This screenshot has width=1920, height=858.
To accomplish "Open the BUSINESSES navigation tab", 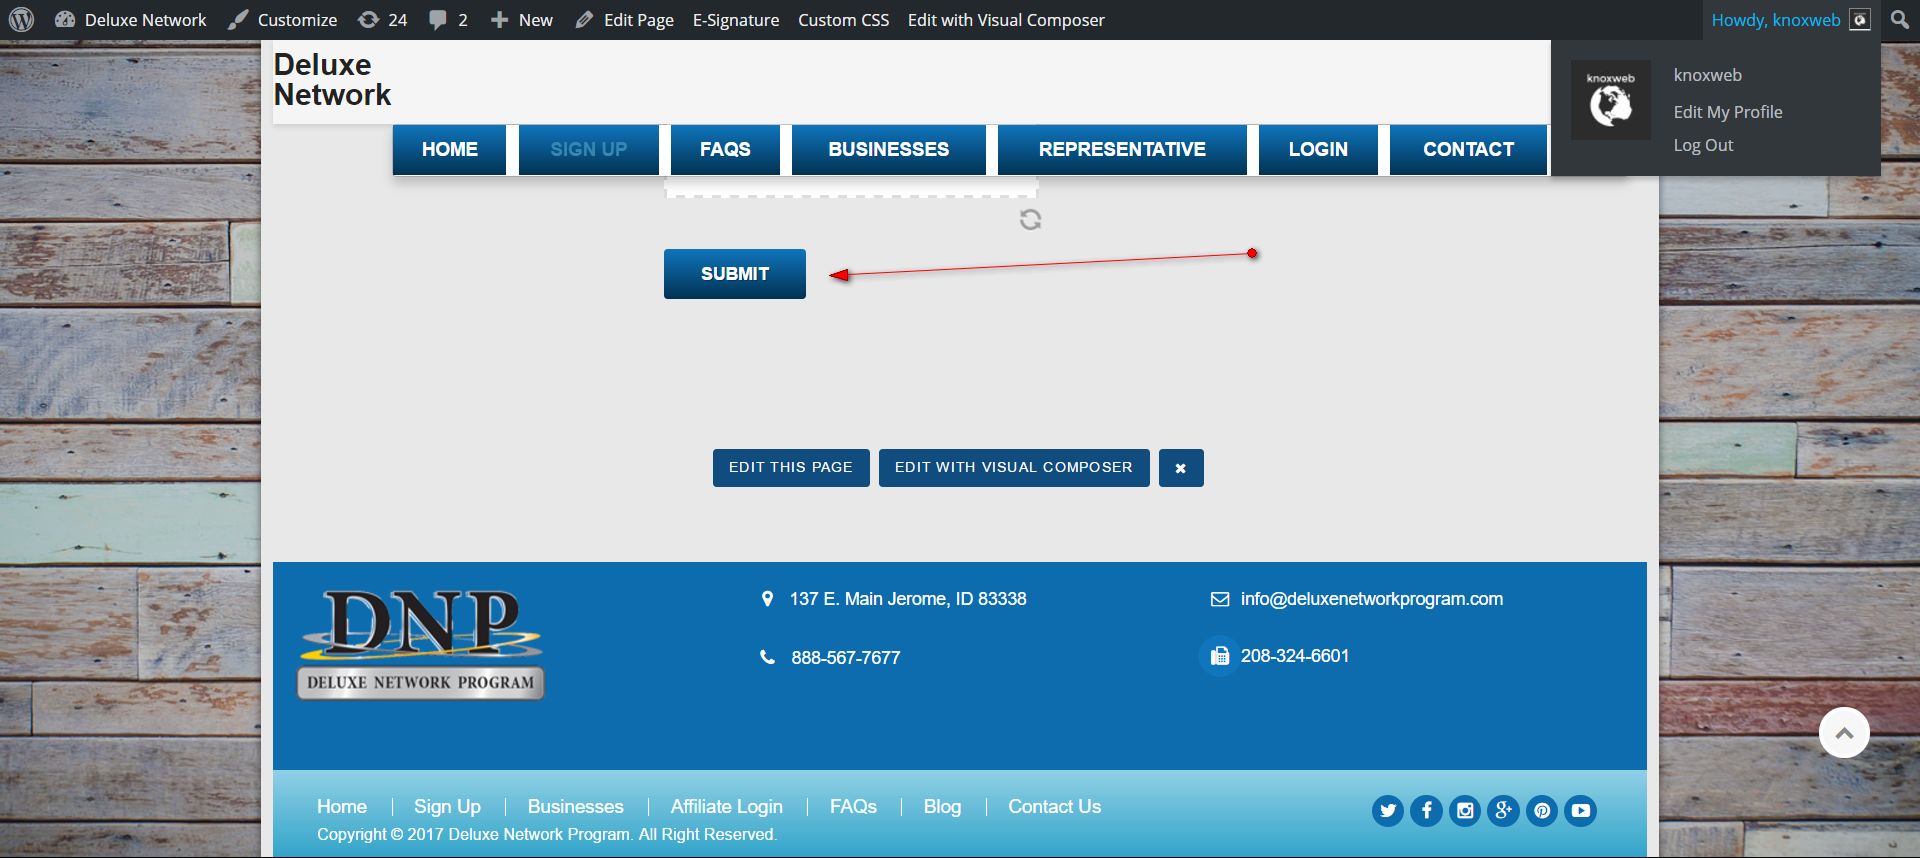I will point(889,150).
